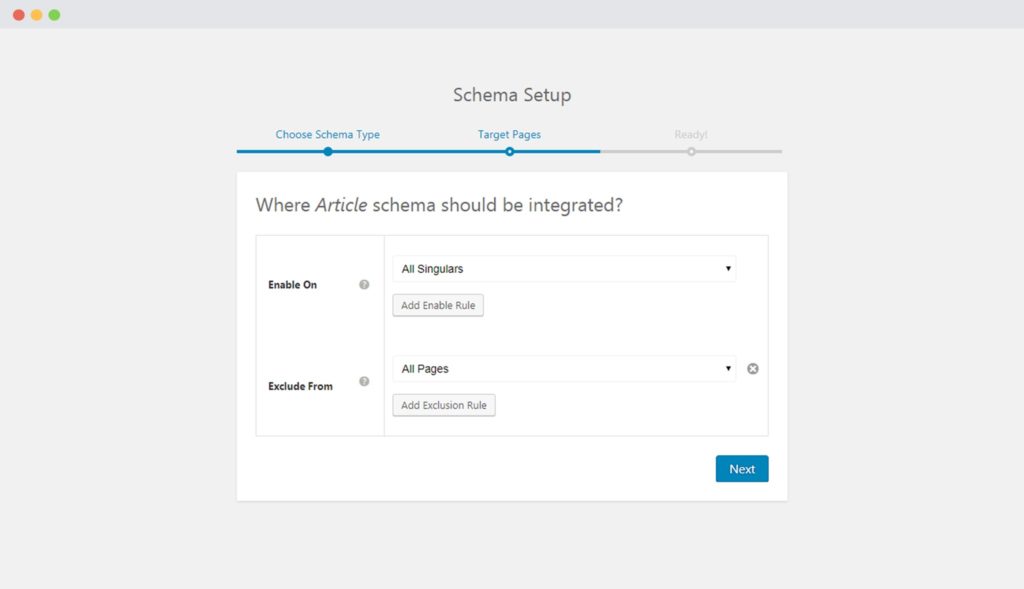
Task: Click the Ready! step label
Action: tap(692, 133)
